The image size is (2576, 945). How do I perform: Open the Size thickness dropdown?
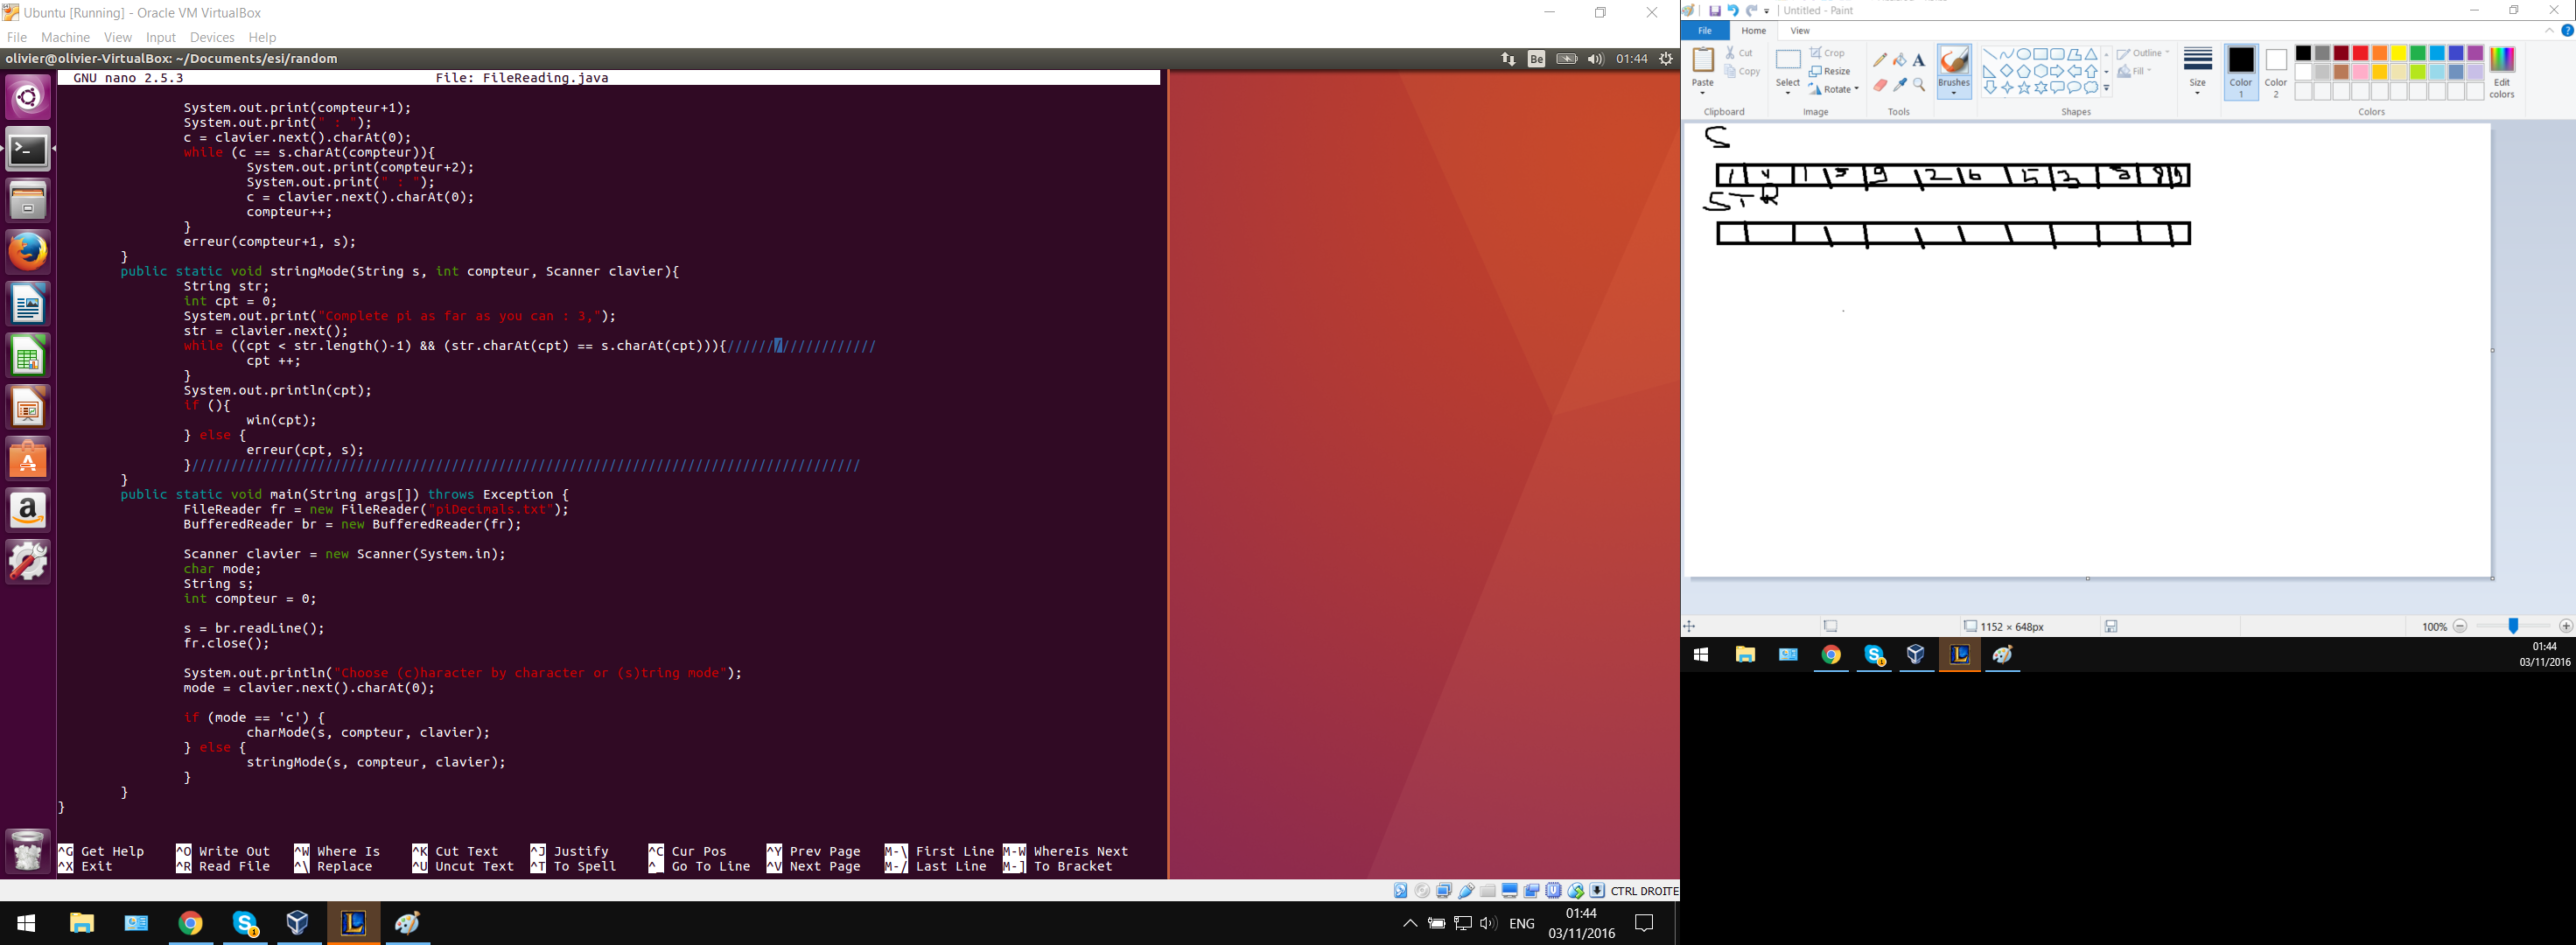click(2197, 71)
